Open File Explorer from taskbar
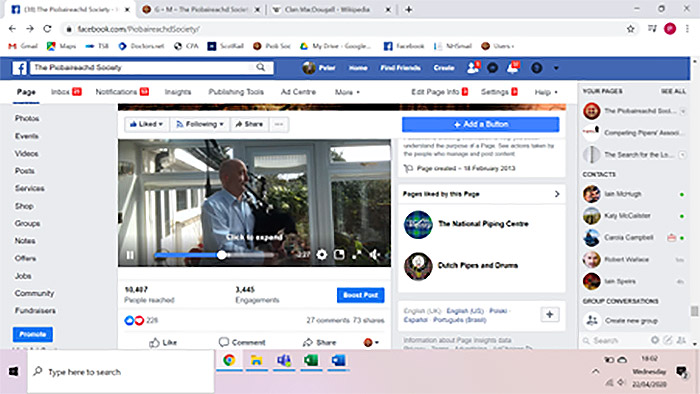 (x=257, y=360)
